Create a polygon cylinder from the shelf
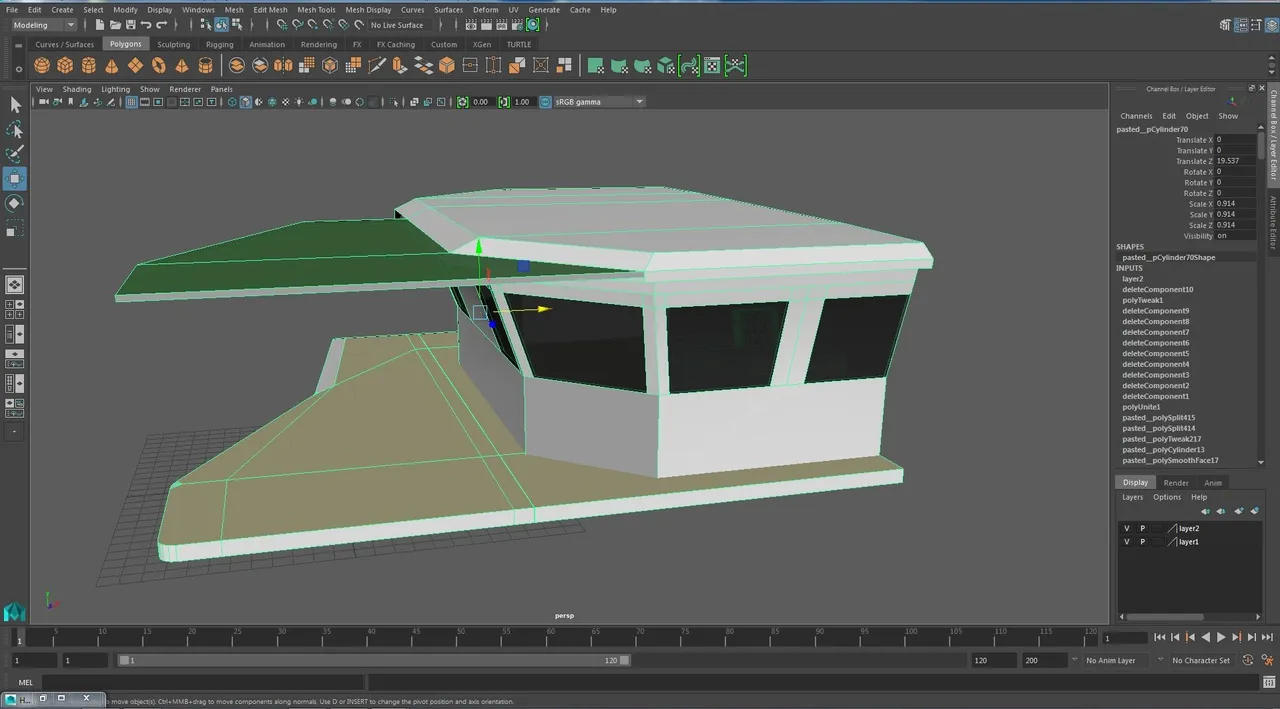Image resolution: width=1280 pixels, height=709 pixels. [x=88, y=66]
